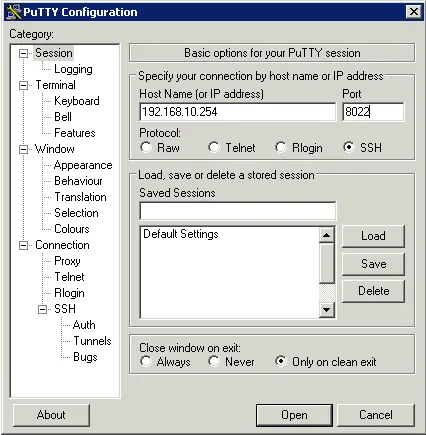Click the sessions list scrollbar thumb
The height and width of the screenshot is (435, 426).
[327, 263]
